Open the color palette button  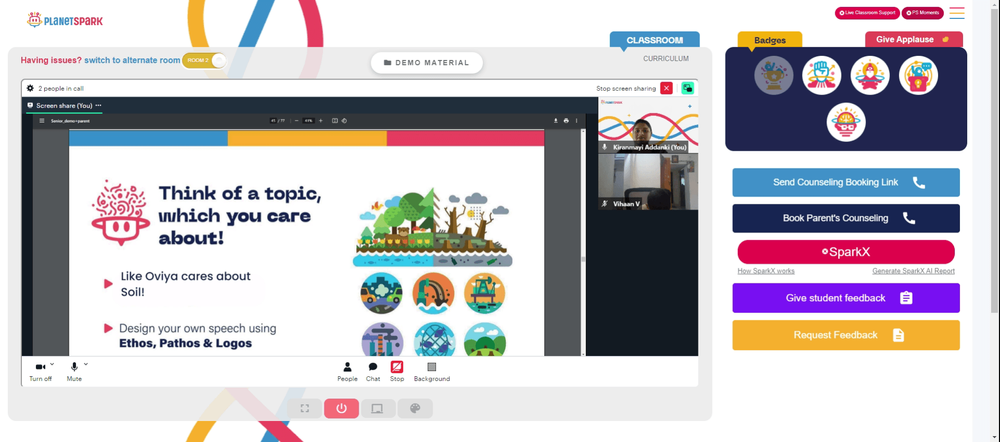coord(415,408)
